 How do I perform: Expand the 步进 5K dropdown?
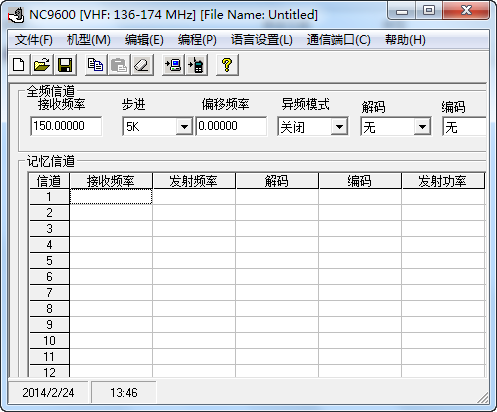[184, 126]
